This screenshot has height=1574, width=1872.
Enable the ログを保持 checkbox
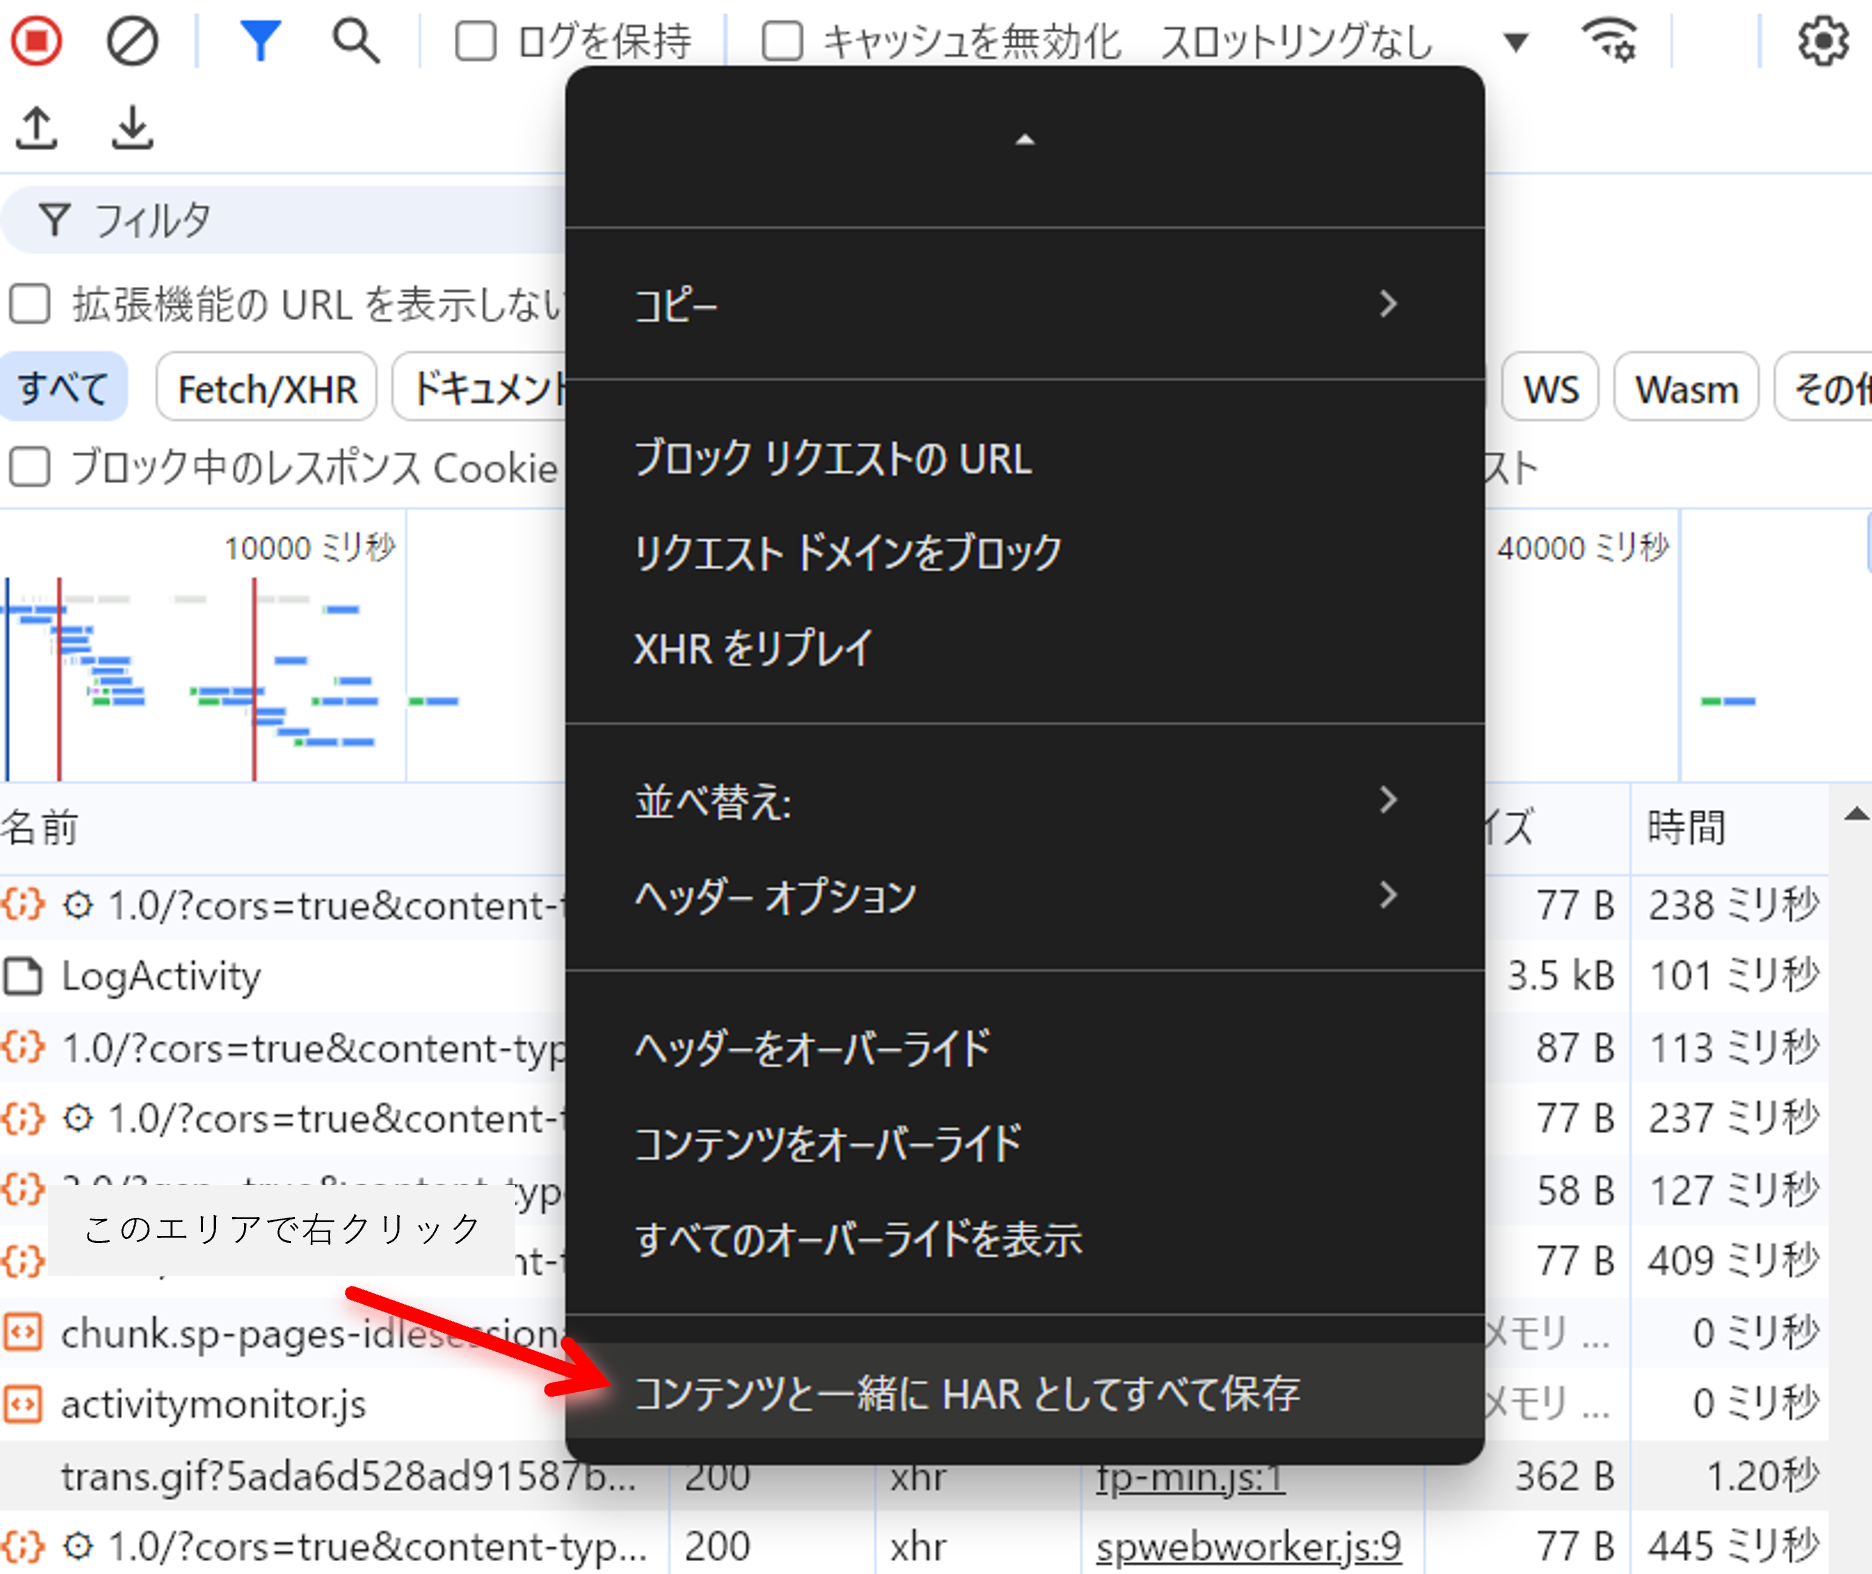click(475, 41)
